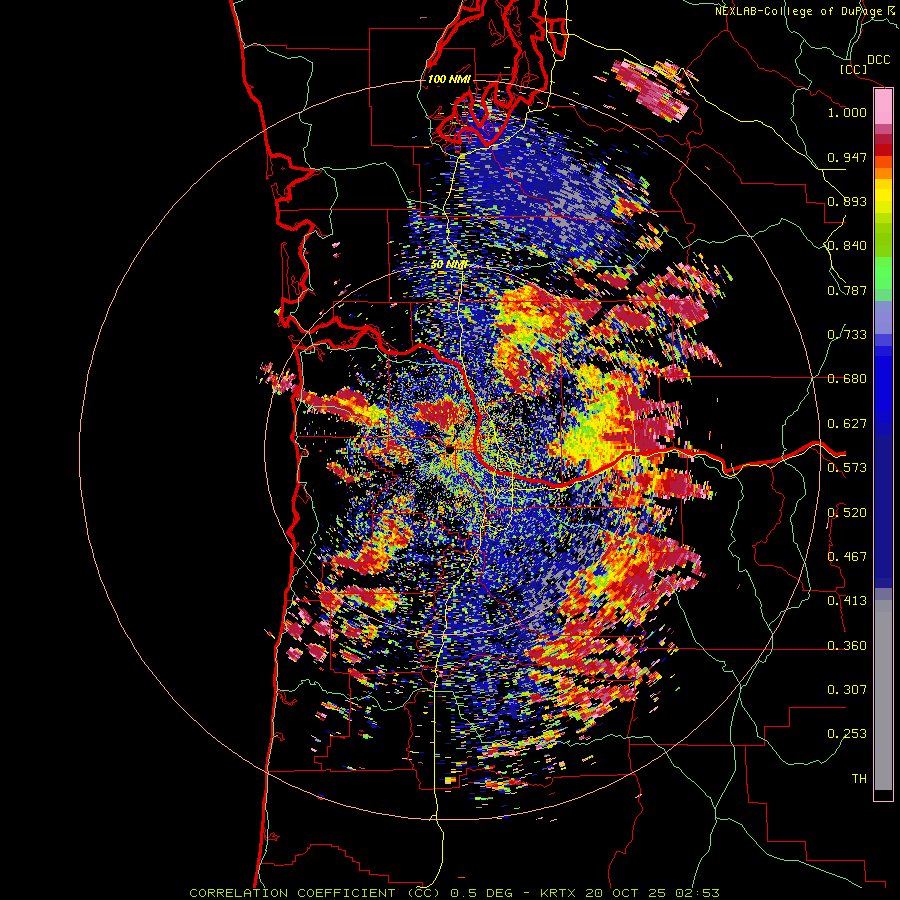The width and height of the screenshot is (900, 900).
Task: Select the 1.000 value on the color scale
Action: coord(847,112)
